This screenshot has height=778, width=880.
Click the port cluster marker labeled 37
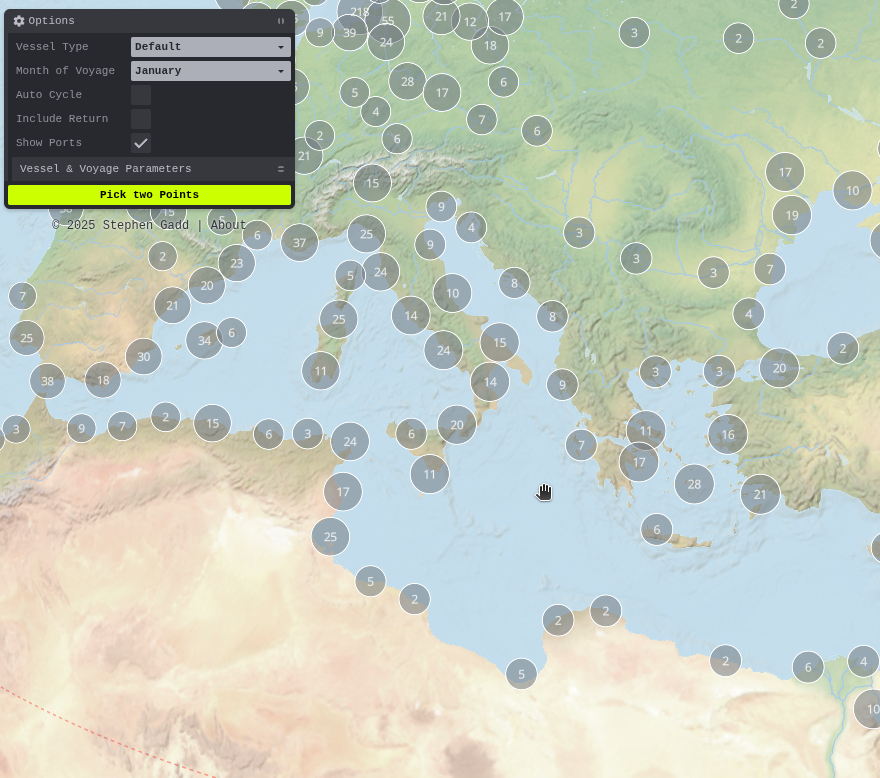pos(299,242)
